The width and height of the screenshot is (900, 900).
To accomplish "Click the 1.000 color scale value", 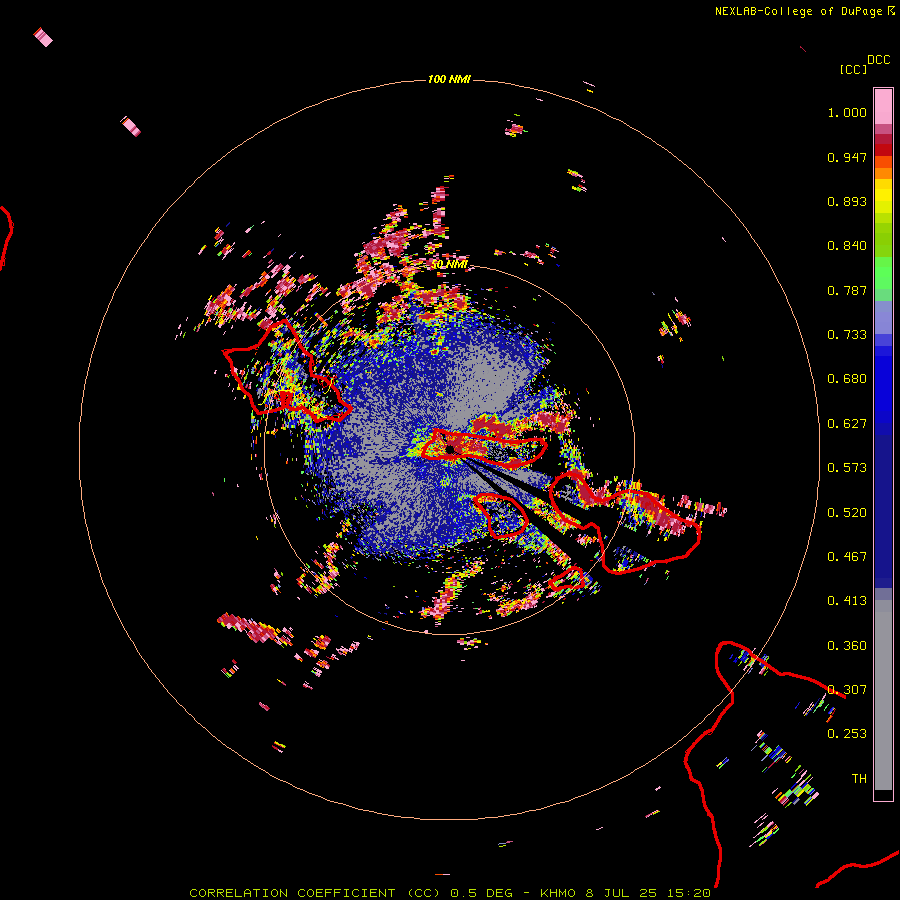I will pyautogui.click(x=847, y=112).
